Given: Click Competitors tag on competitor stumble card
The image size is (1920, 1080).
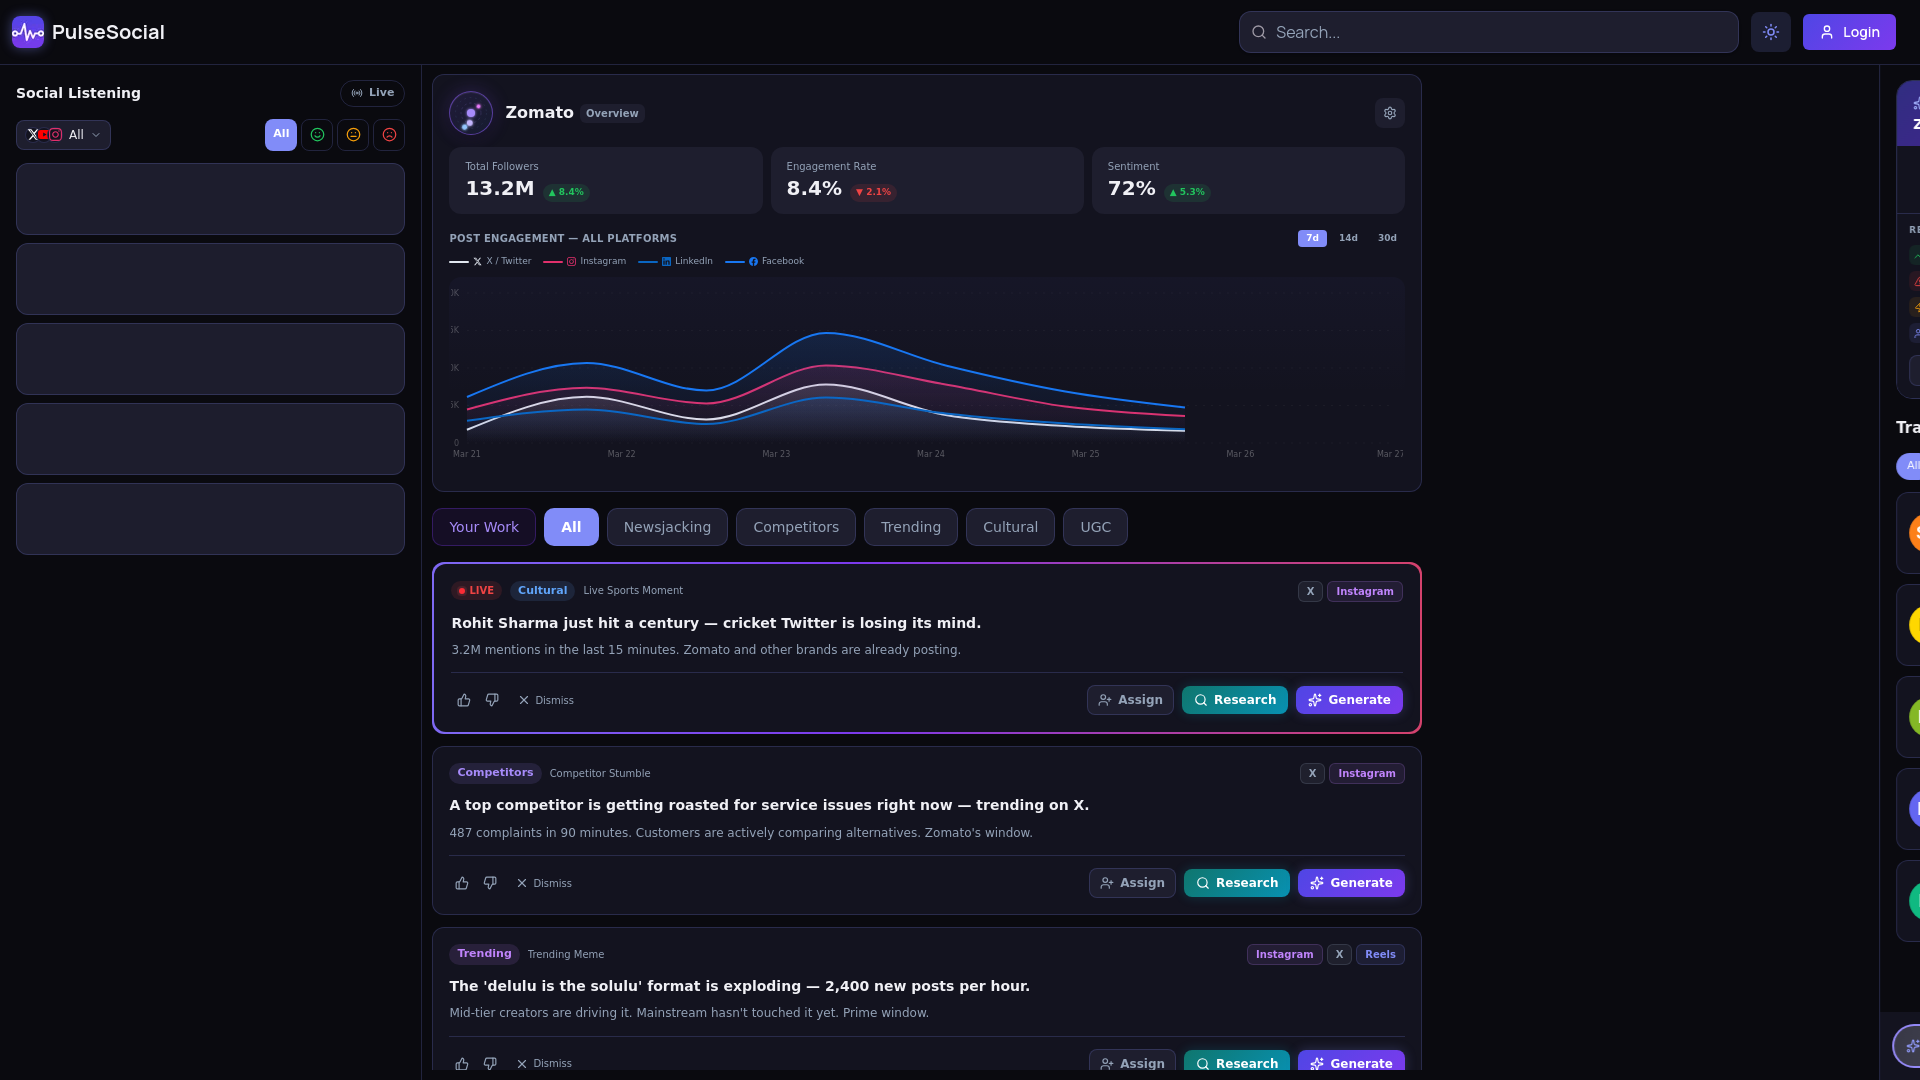Looking at the screenshot, I should (495, 773).
